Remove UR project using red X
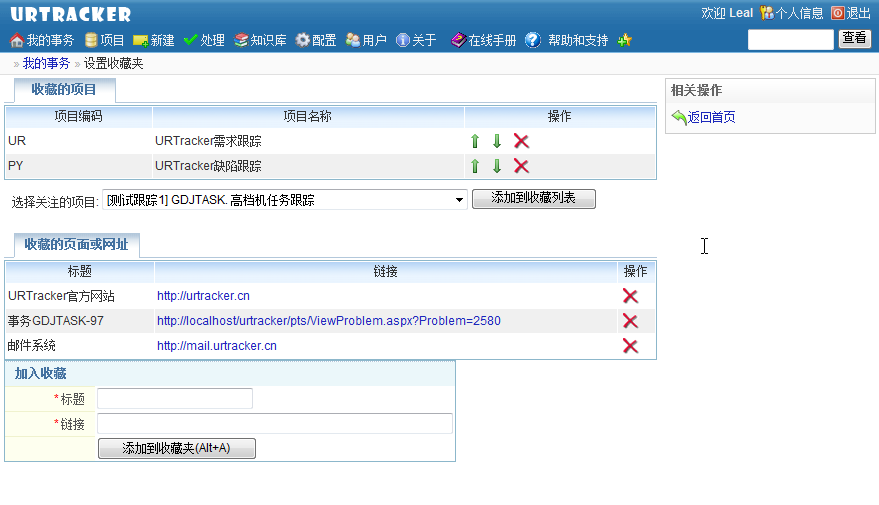 (x=521, y=141)
